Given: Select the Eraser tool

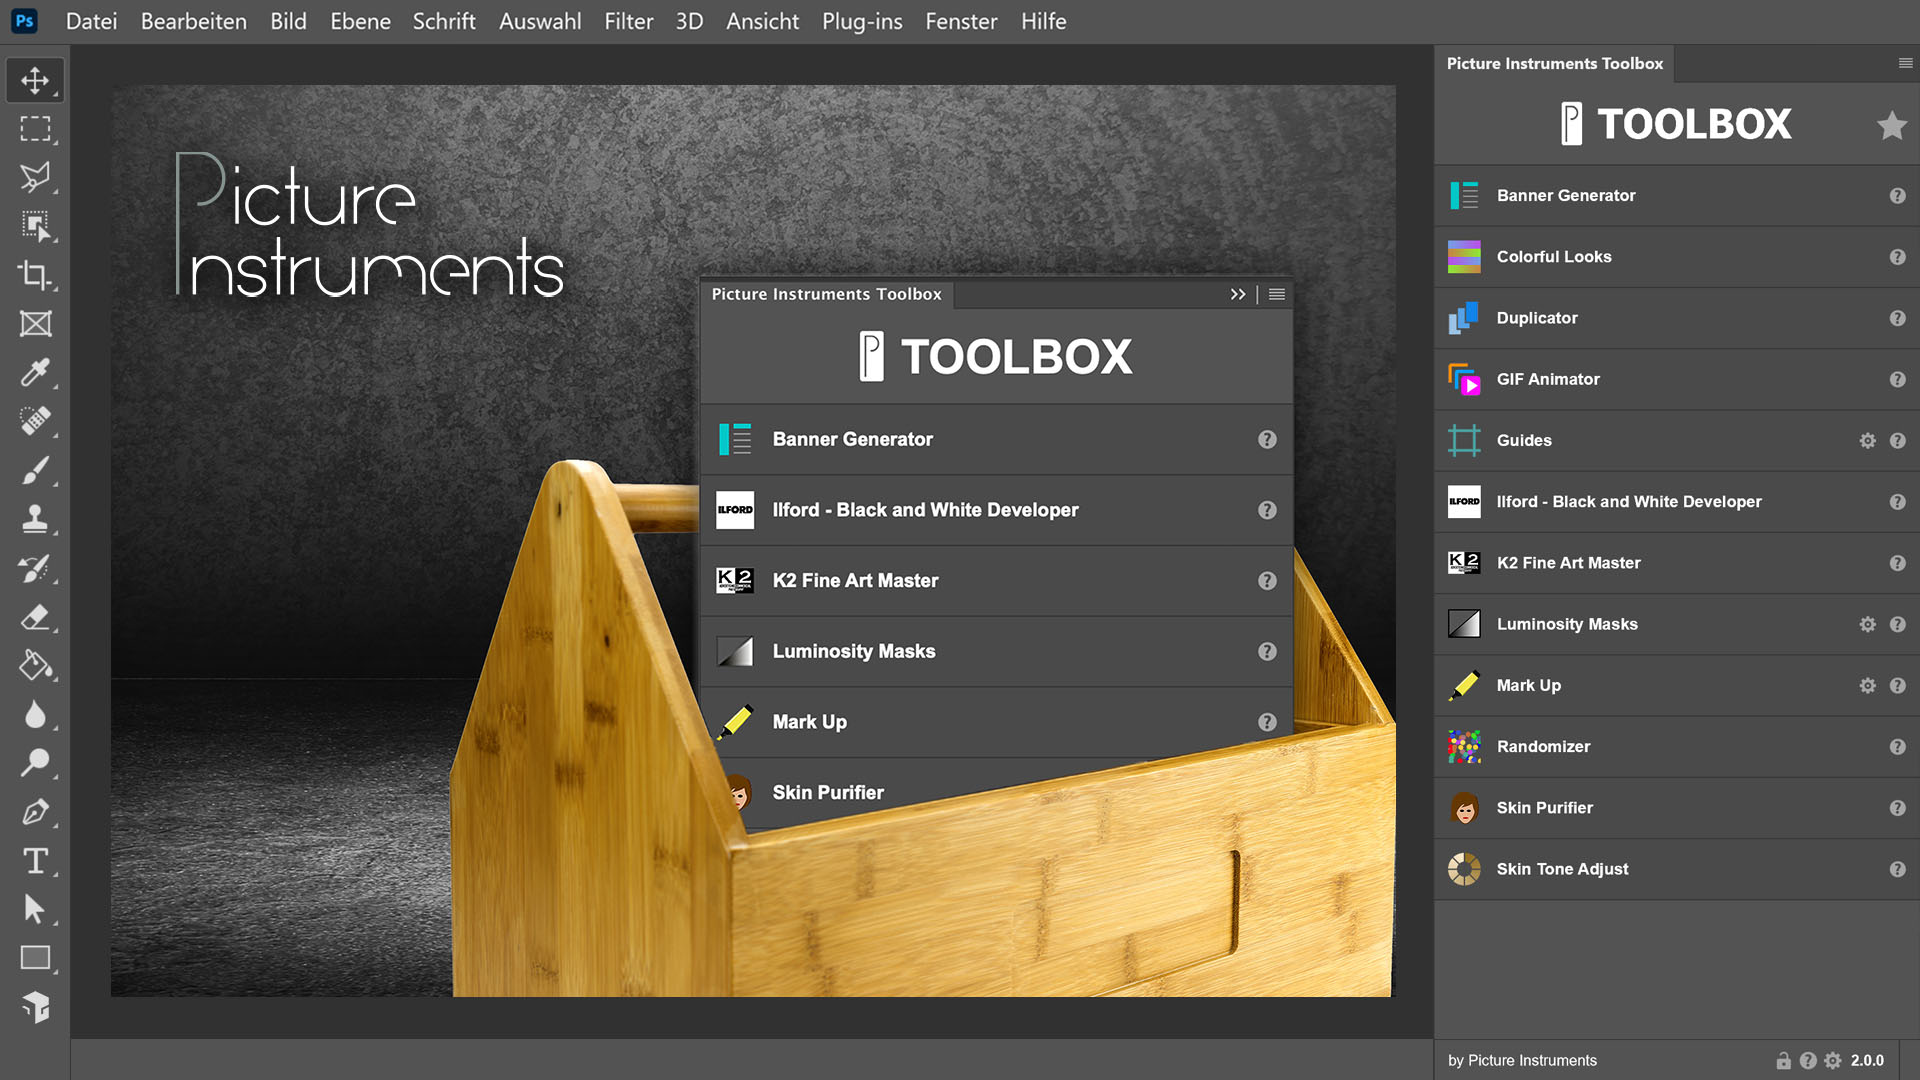Looking at the screenshot, I should (35, 617).
